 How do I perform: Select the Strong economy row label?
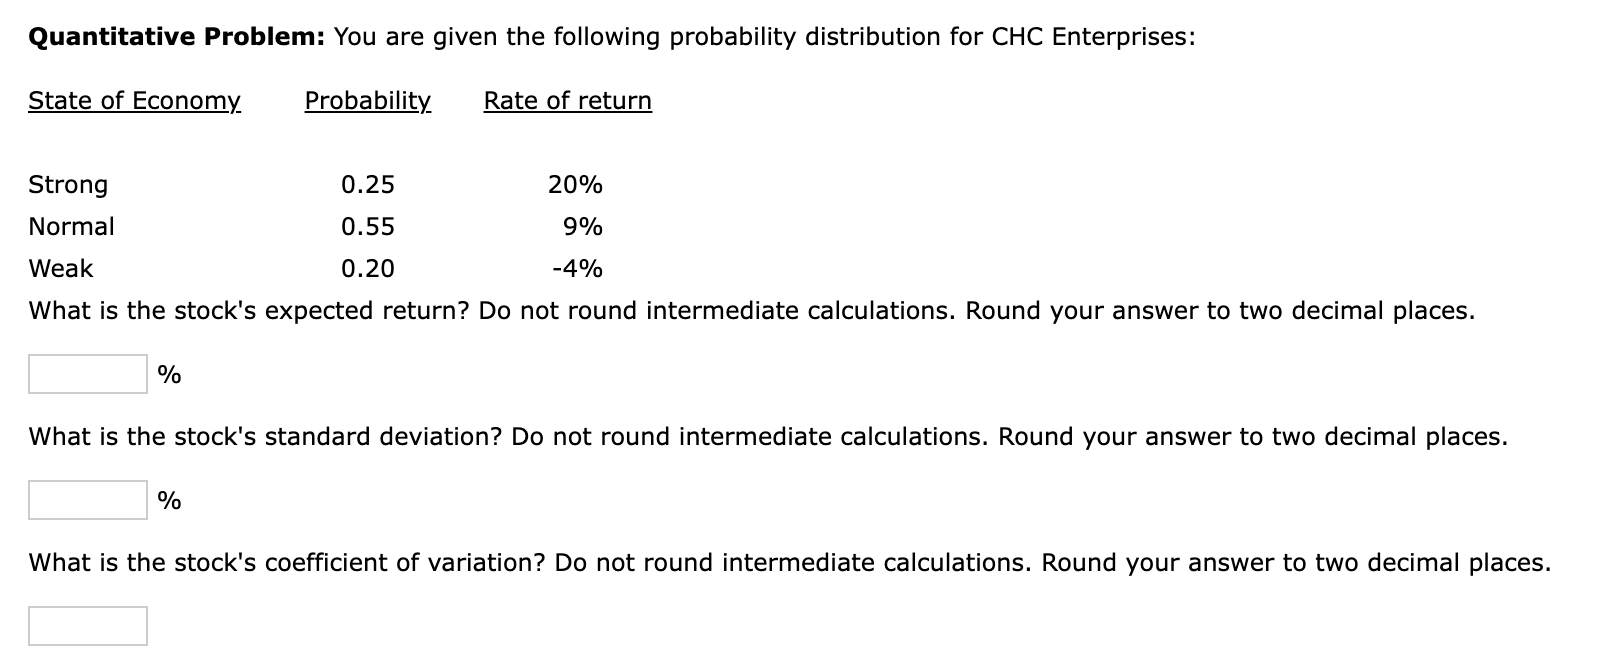pos(68,184)
